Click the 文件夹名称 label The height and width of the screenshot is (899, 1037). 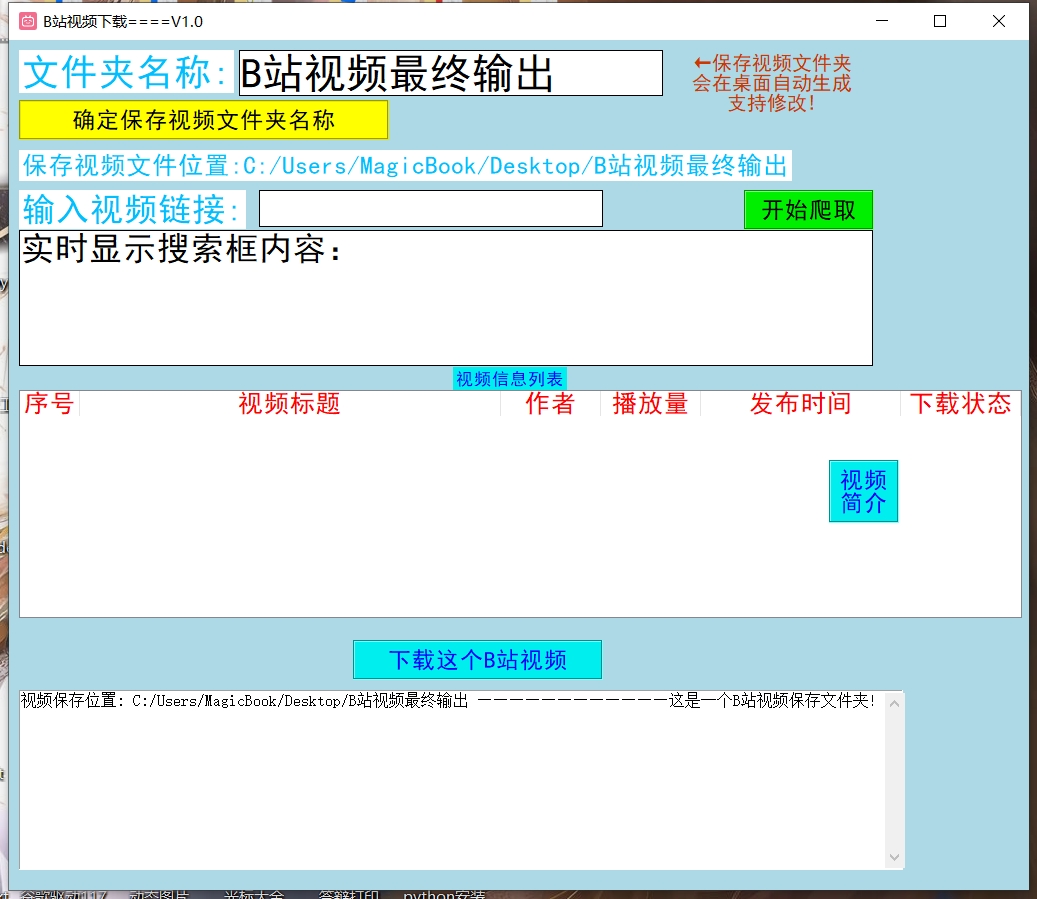[x=126, y=71]
